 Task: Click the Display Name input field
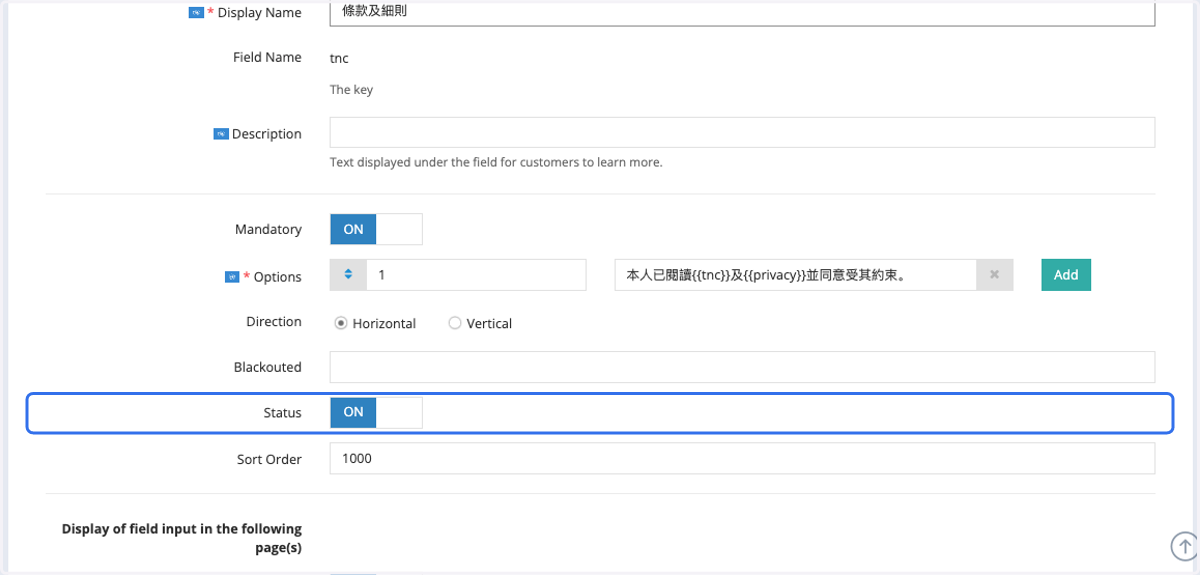click(742, 13)
